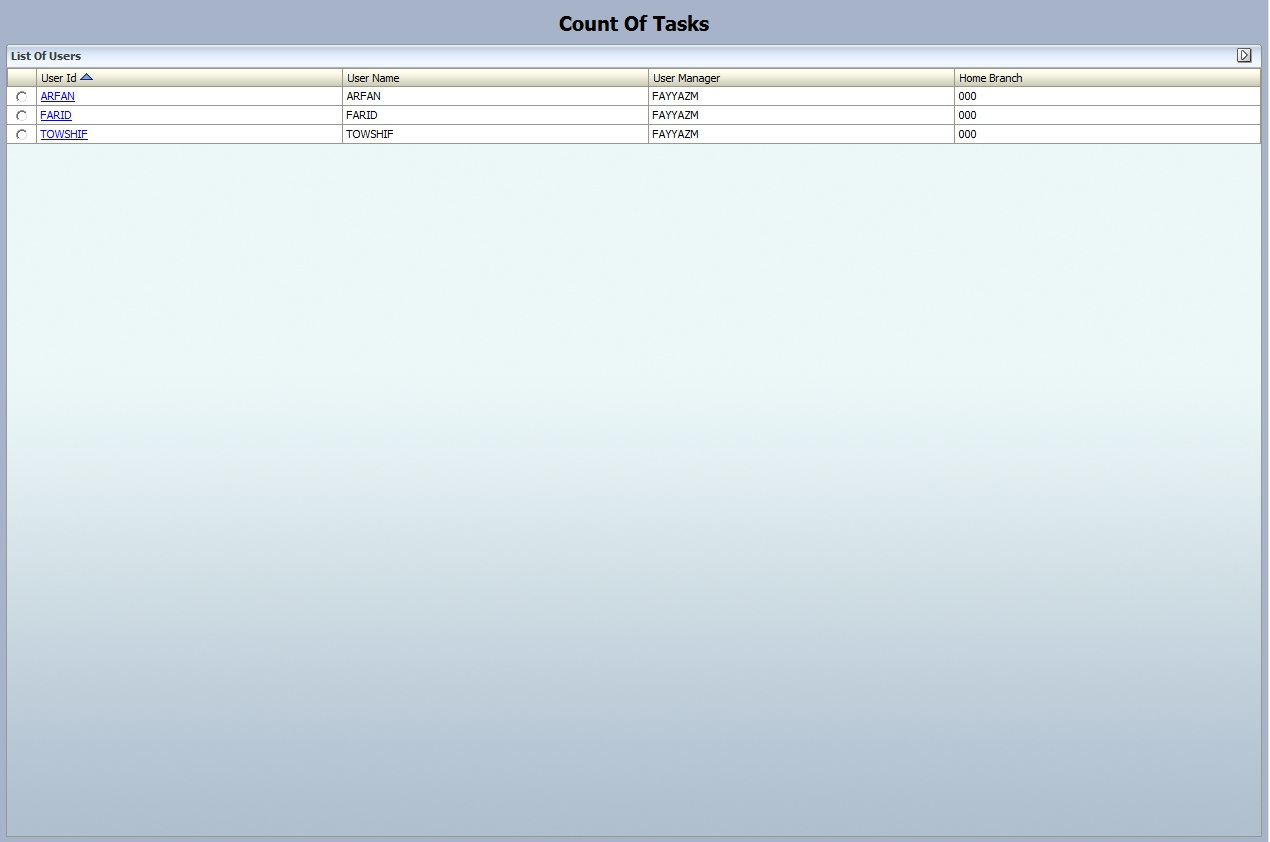Click the List Of Users panel title
Image resolution: width=1270 pixels, height=842 pixels.
[46, 56]
